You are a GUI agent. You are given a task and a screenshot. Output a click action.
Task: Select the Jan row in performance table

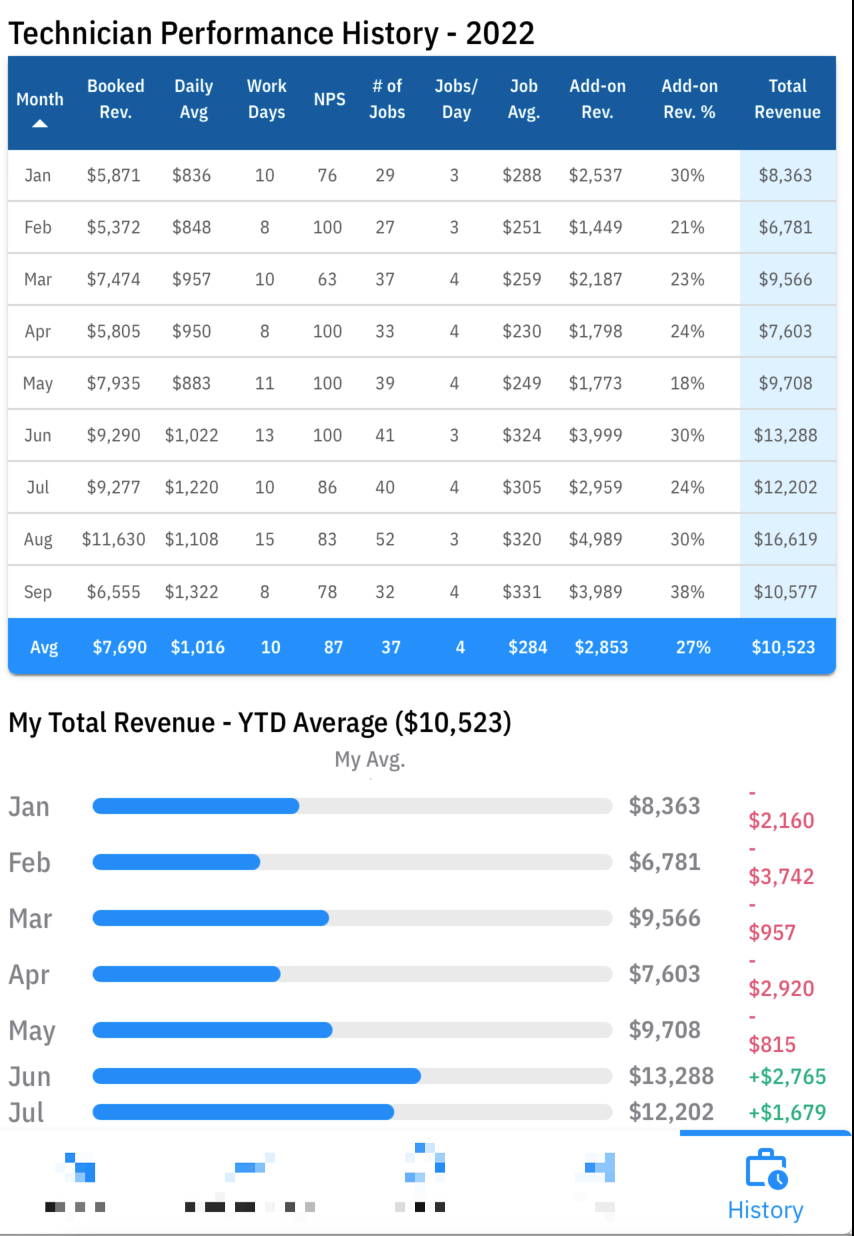422,175
